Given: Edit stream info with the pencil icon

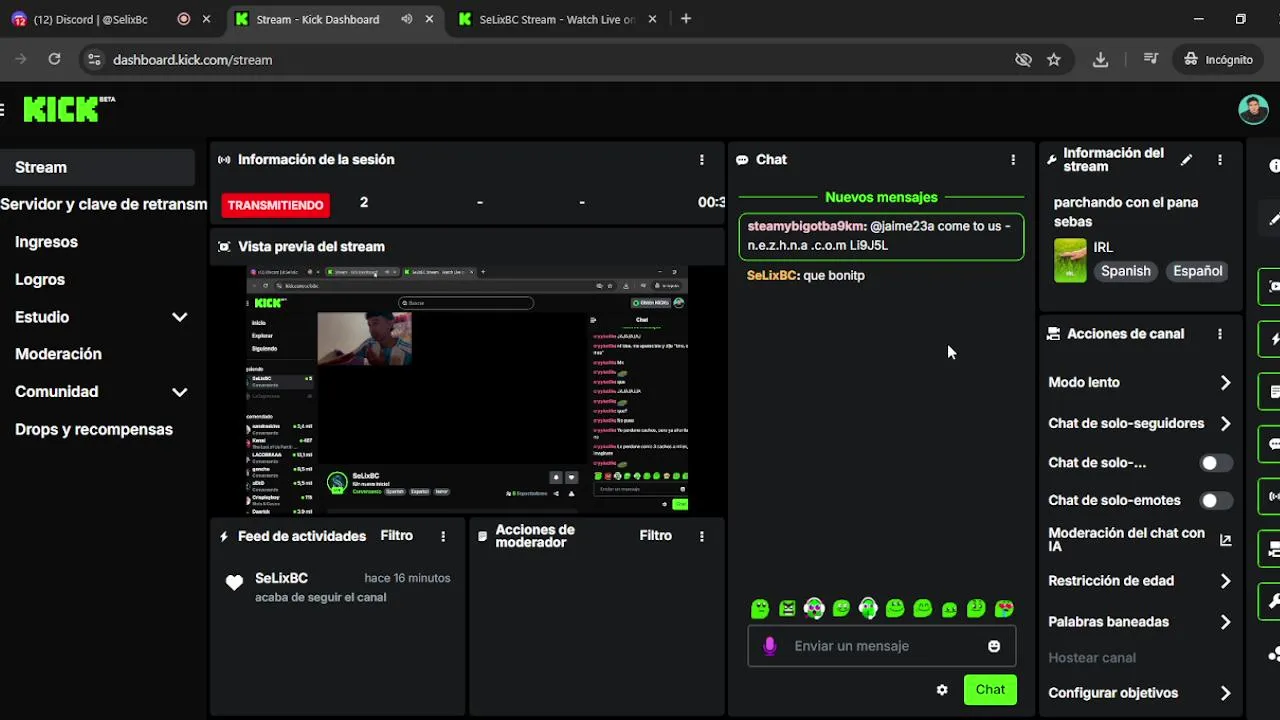Looking at the screenshot, I should point(1186,160).
